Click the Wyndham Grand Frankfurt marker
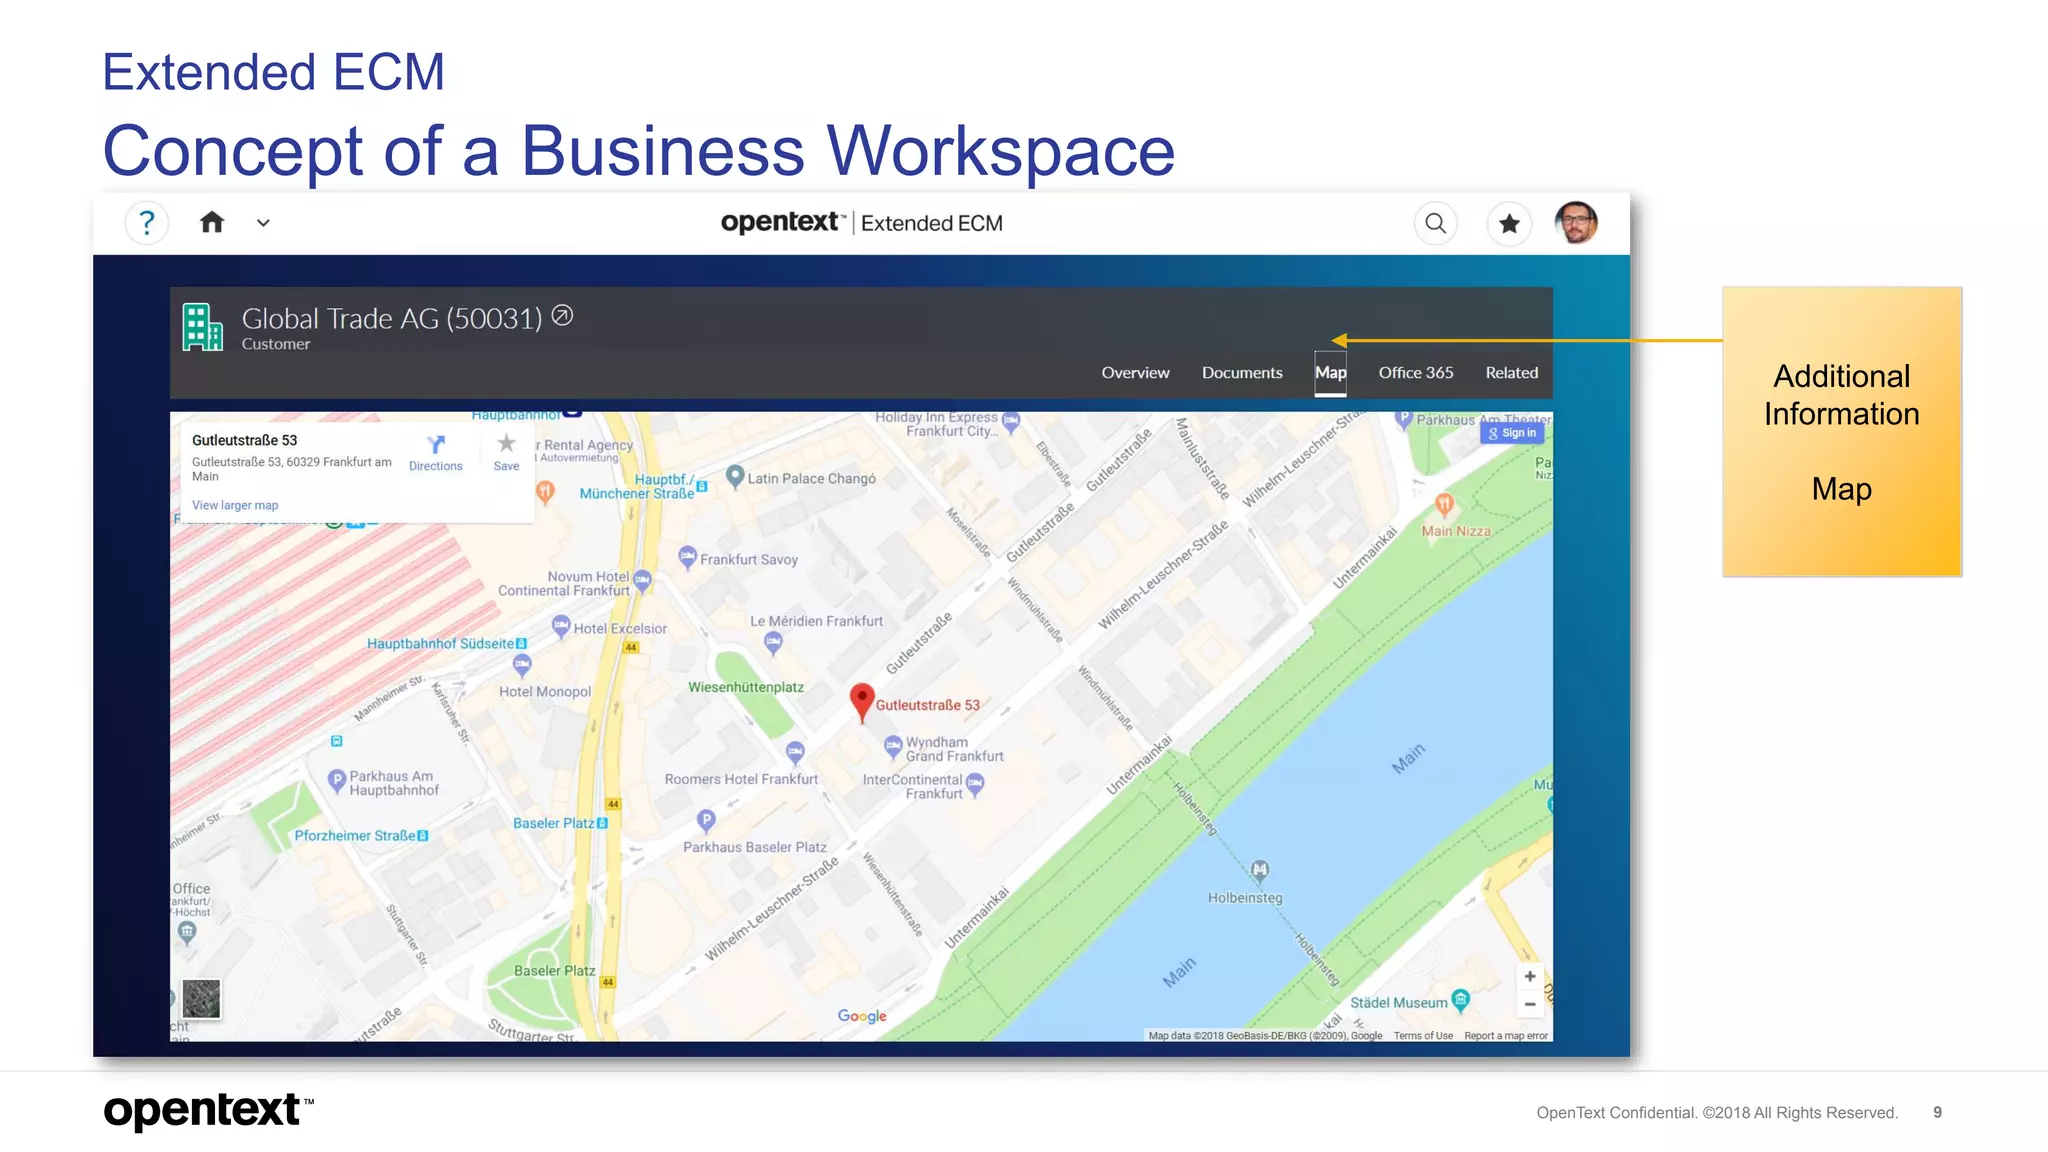2048x1152 pixels. (x=893, y=747)
